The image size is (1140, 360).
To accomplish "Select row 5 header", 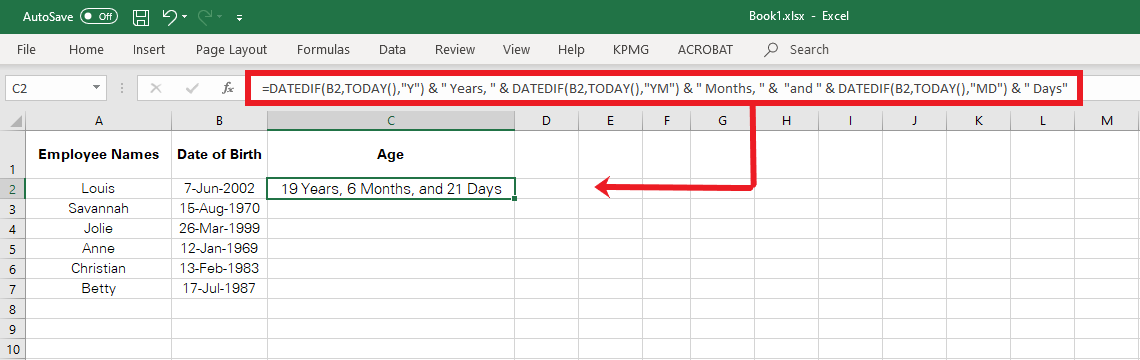I will click(x=12, y=248).
